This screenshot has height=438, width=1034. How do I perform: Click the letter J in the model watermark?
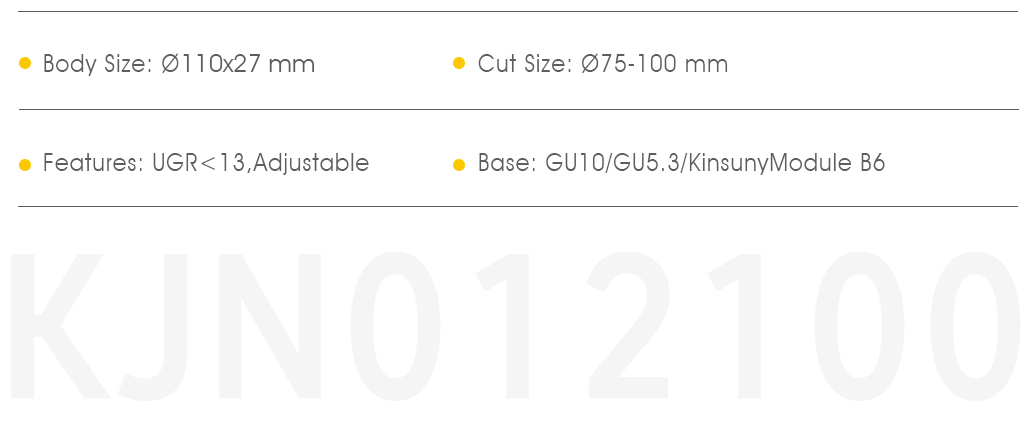[153, 327]
